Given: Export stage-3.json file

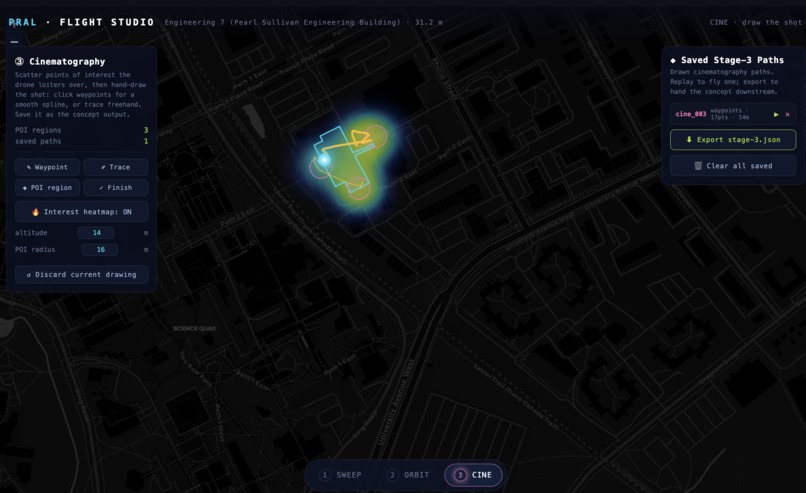Looking at the screenshot, I should [x=732, y=140].
